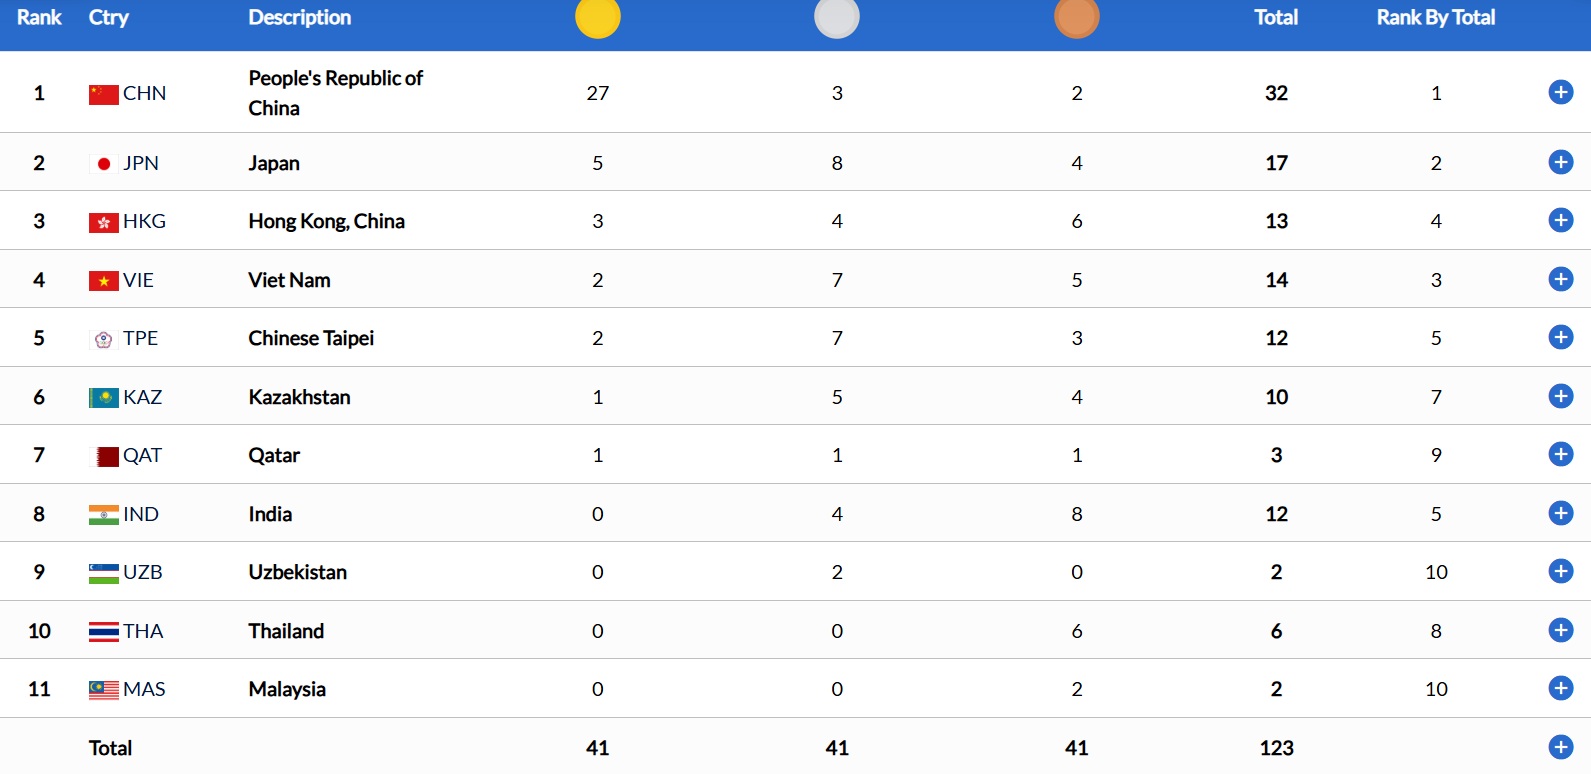Viewport: 1591px width, 774px height.
Task: Click the silver medal column icon
Action: click(x=837, y=18)
